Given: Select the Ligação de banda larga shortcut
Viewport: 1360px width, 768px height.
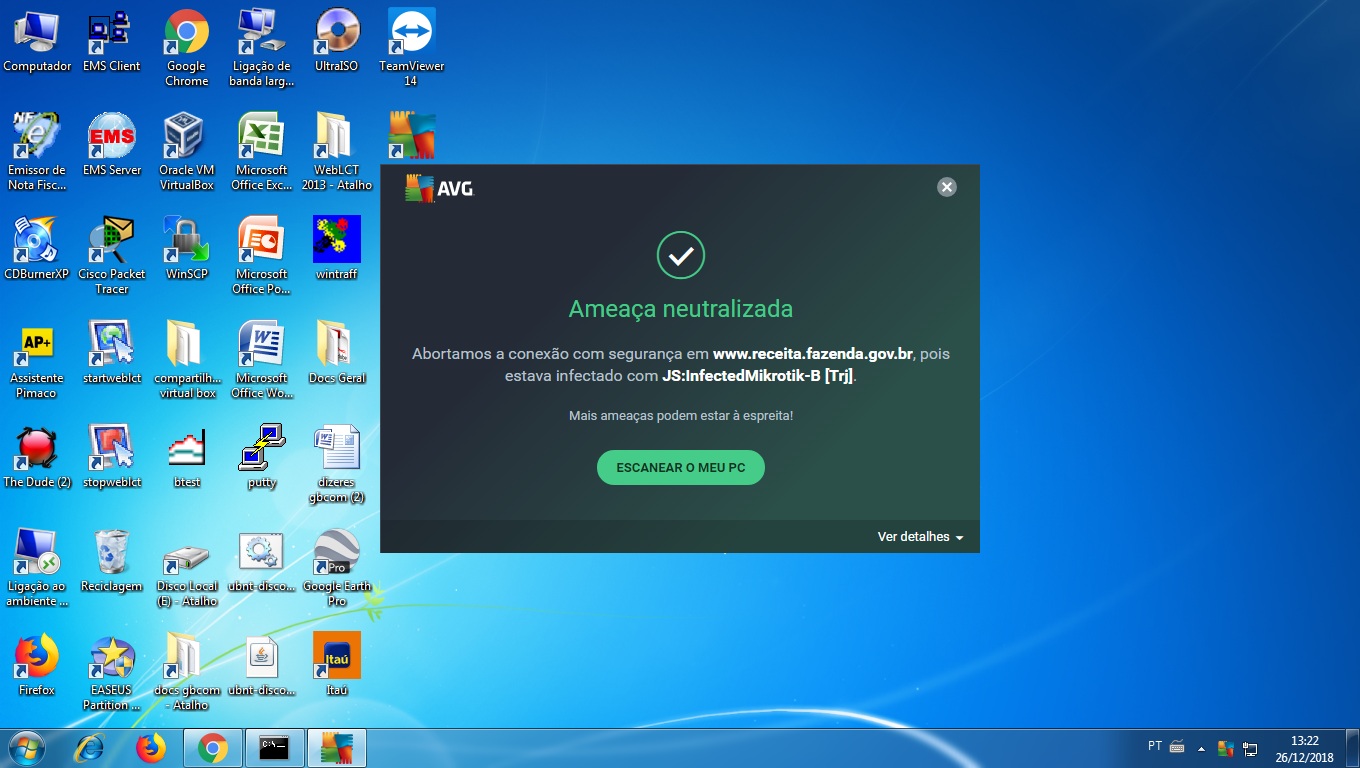Looking at the screenshot, I should (x=262, y=48).
